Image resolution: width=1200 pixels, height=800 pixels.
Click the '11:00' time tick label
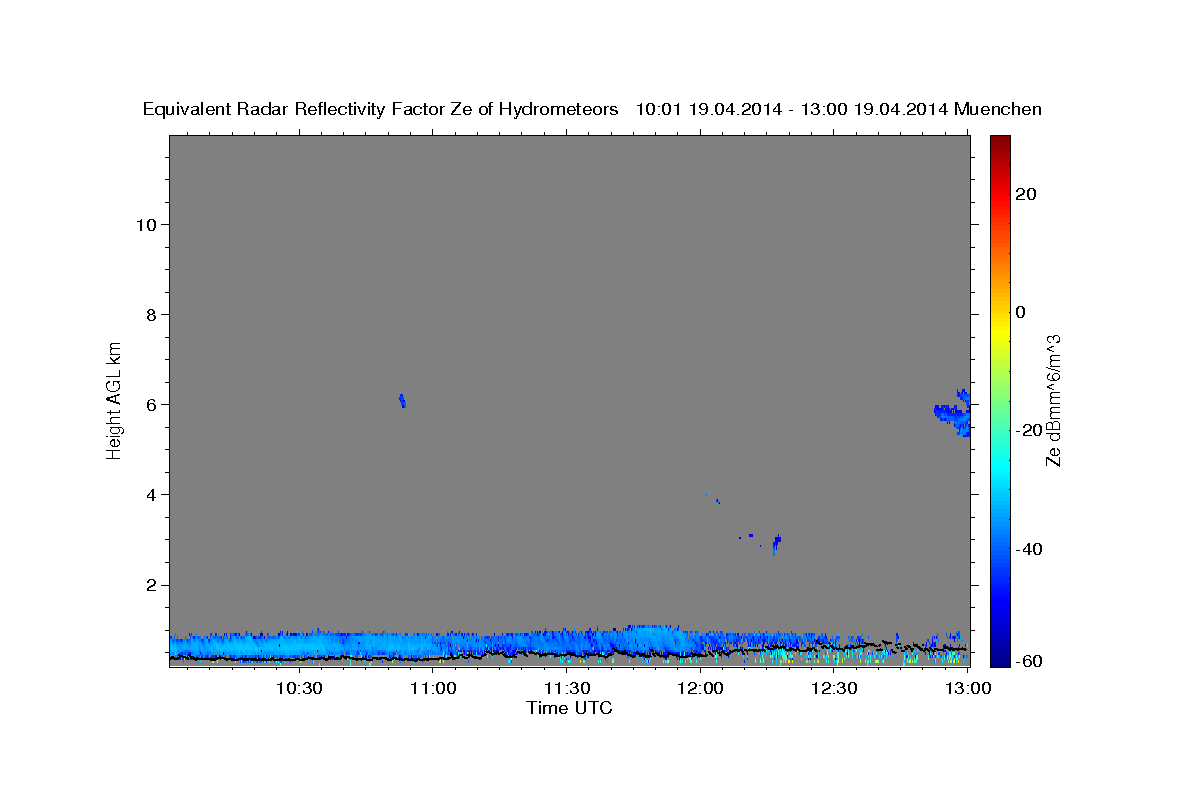(x=433, y=688)
